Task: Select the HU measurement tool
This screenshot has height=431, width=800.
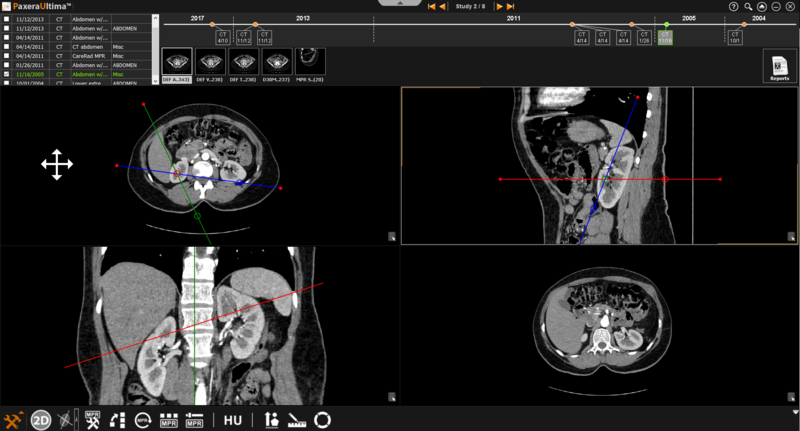Action: (233, 420)
